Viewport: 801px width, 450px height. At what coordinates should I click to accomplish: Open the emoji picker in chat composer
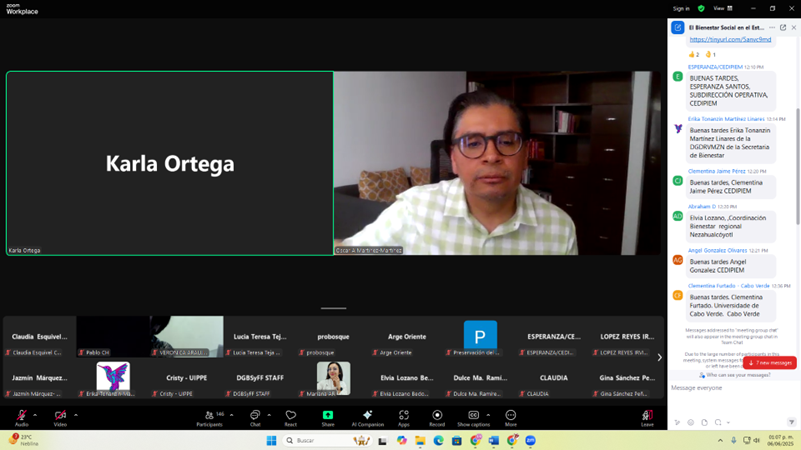tap(691, 422)
